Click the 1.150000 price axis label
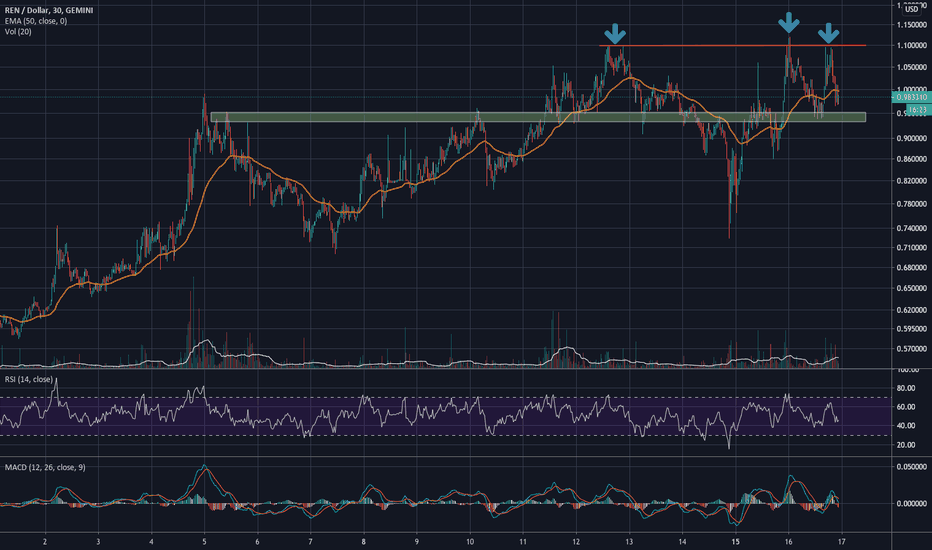Screen dimensions: 932x550 tap(911, 25)
